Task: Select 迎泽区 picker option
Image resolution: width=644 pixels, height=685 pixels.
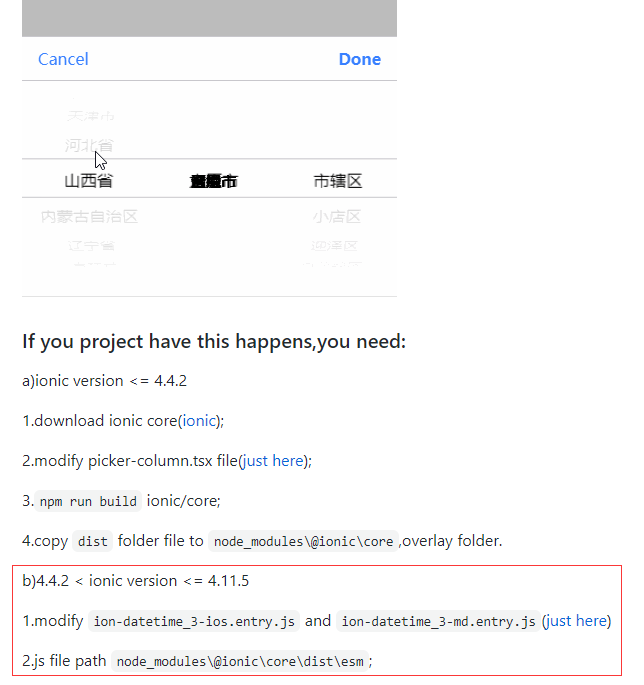Action: coord(335,246)
